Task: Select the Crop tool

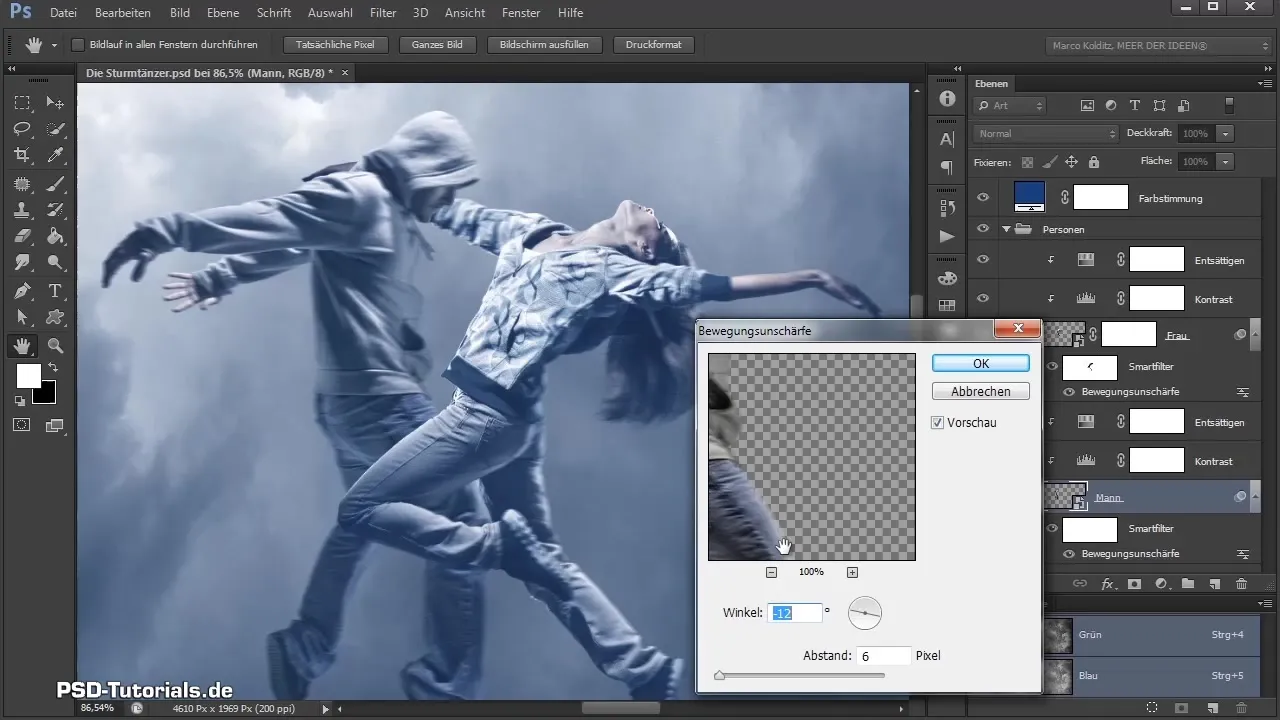Action: pos(22,155)
